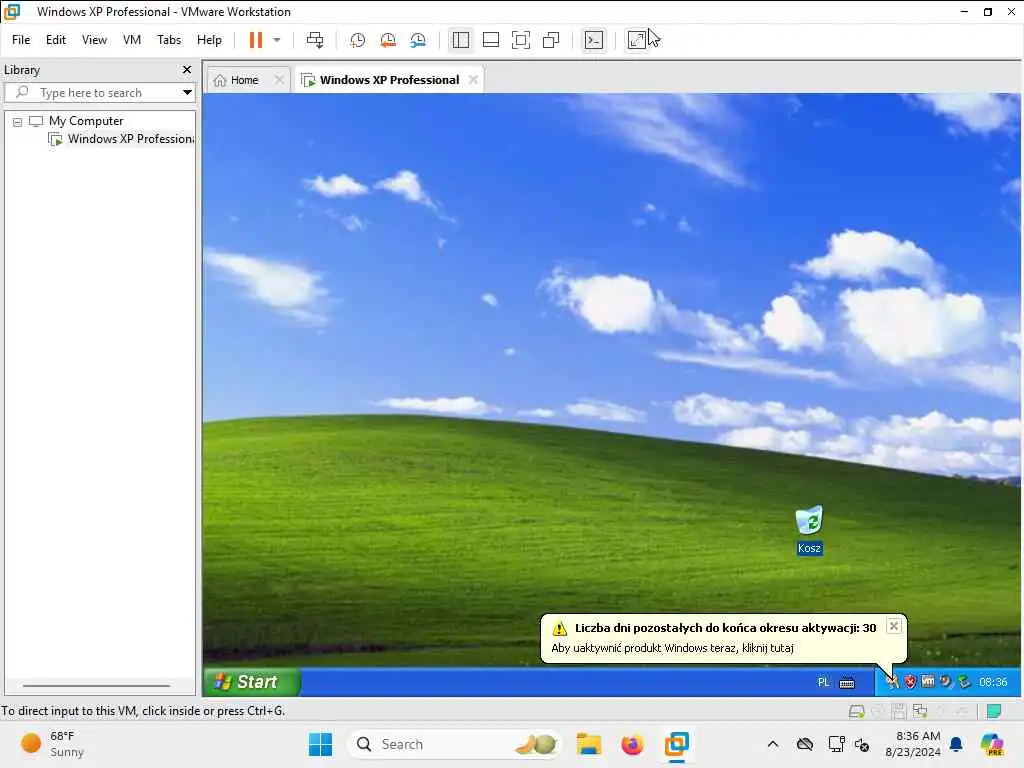Click the Windows activation keys tray icon
Image resolution: width=1024 pixels, height=768 pixels.
(892, 682)
